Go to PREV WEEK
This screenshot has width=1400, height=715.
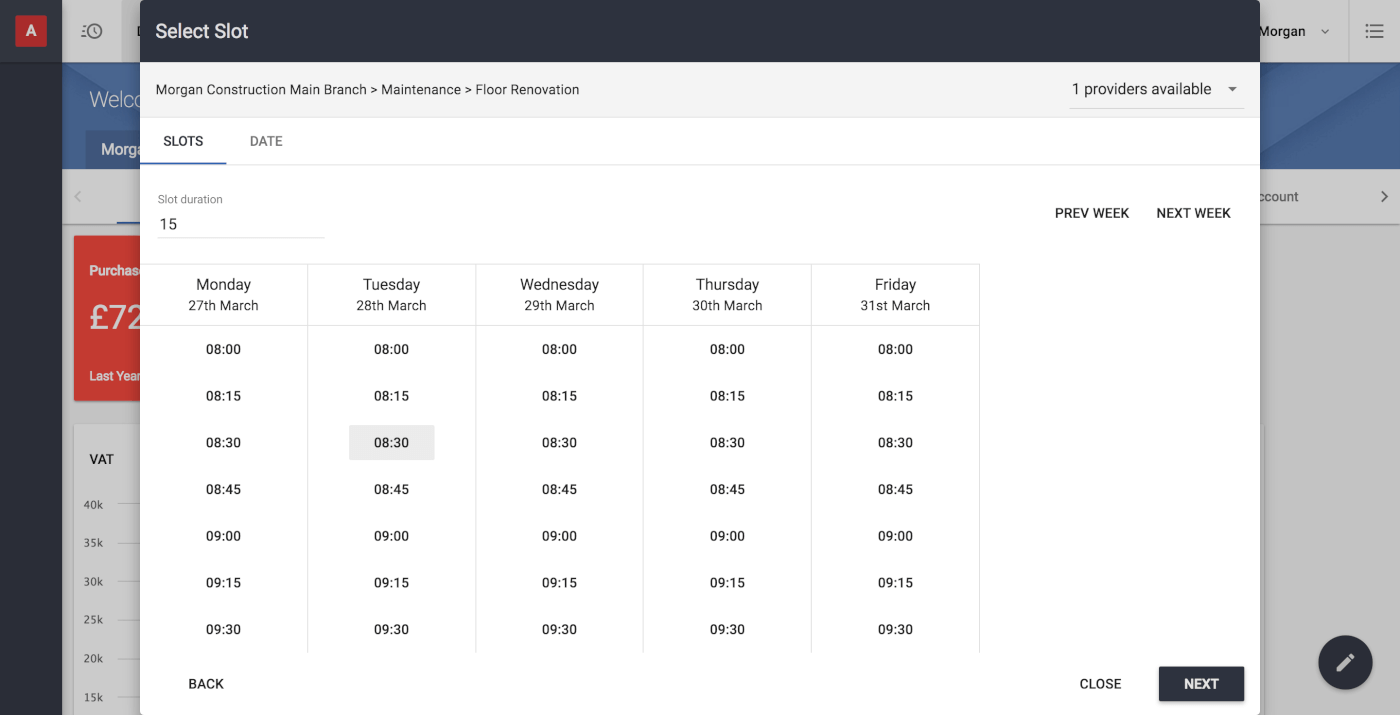pyautogui.click(x=1092, y=213)
